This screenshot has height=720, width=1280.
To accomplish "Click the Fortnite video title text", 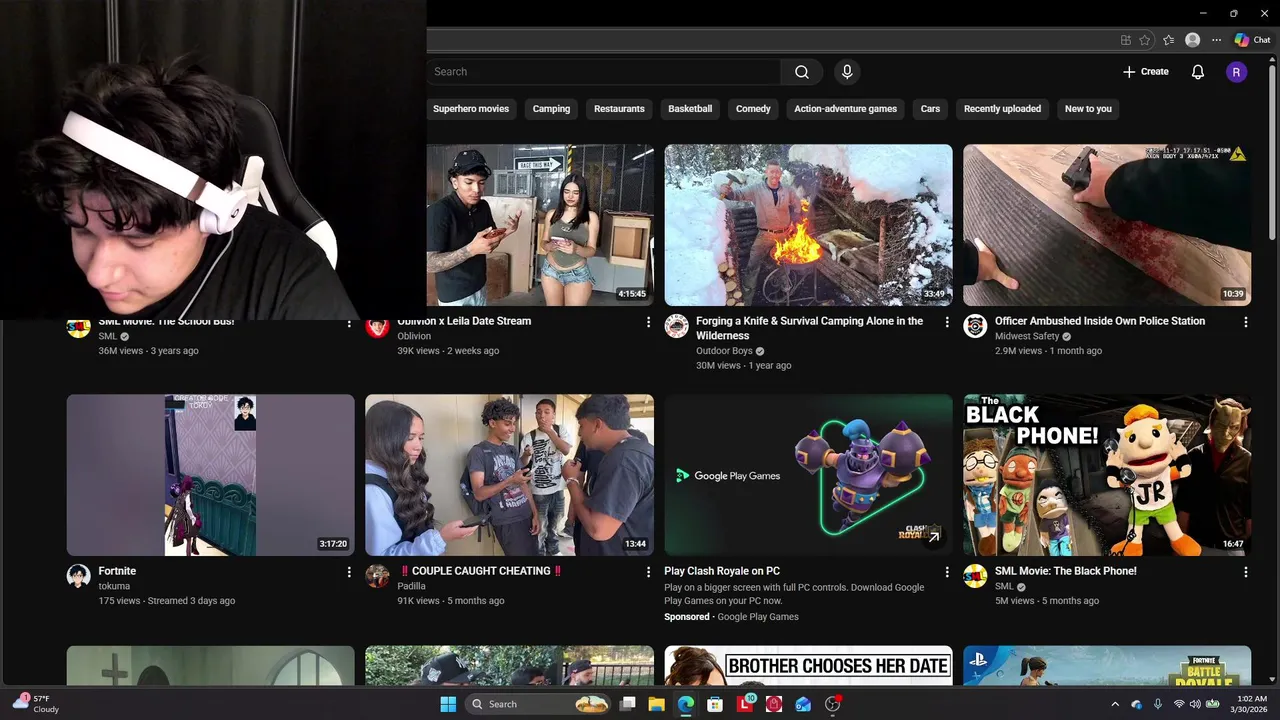I will [117, 571].
